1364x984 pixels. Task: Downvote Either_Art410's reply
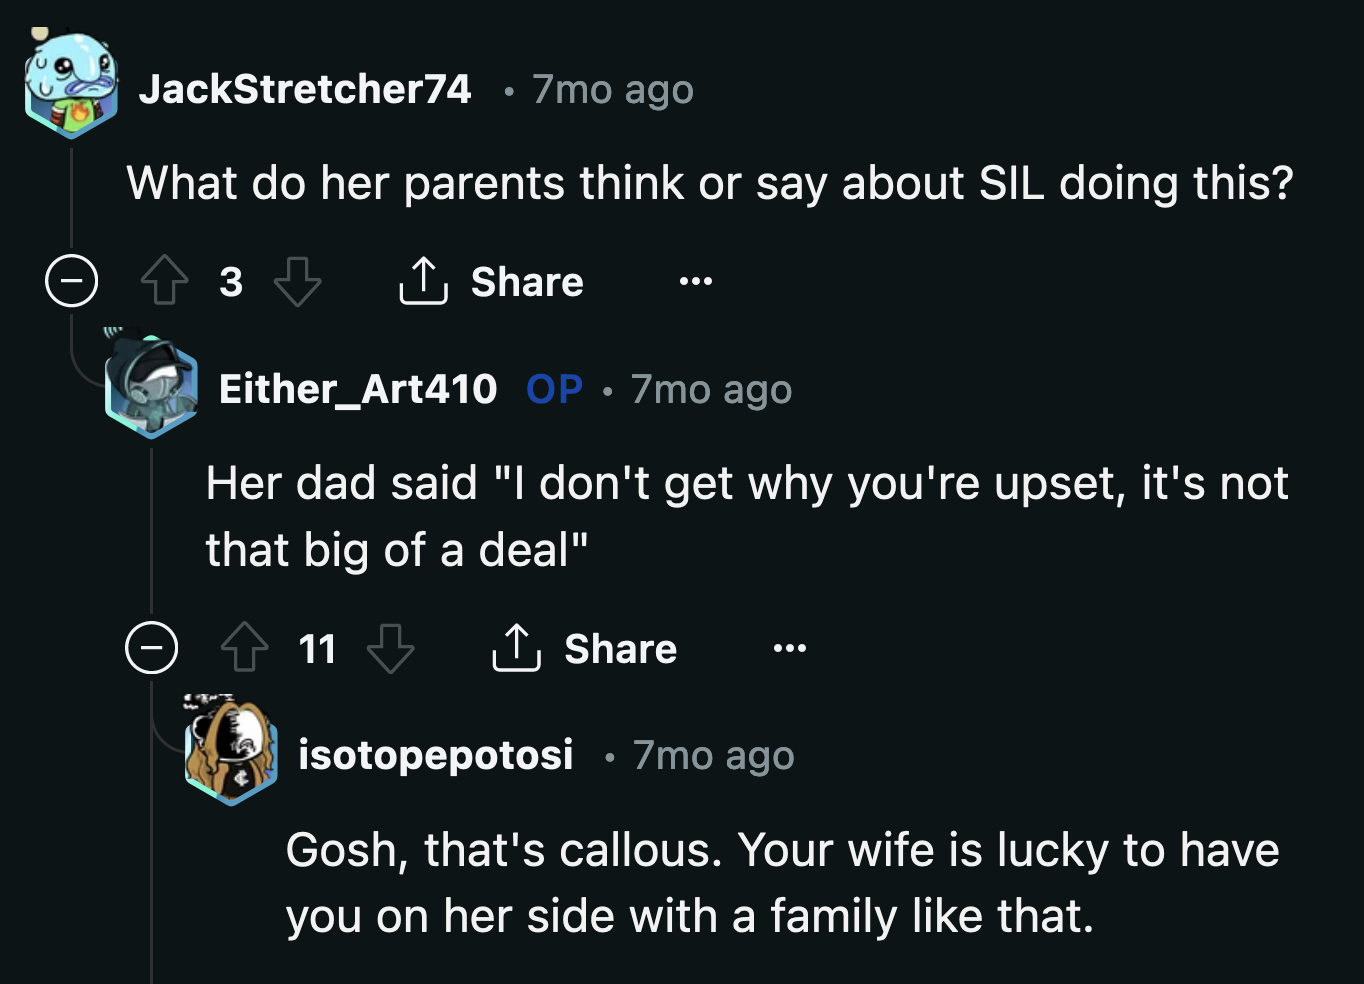click(x=388, y=648)
